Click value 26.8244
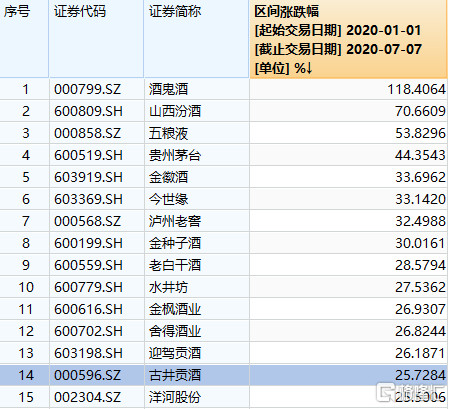This screenshot has height=409, width=451. [x=420, y=331]
